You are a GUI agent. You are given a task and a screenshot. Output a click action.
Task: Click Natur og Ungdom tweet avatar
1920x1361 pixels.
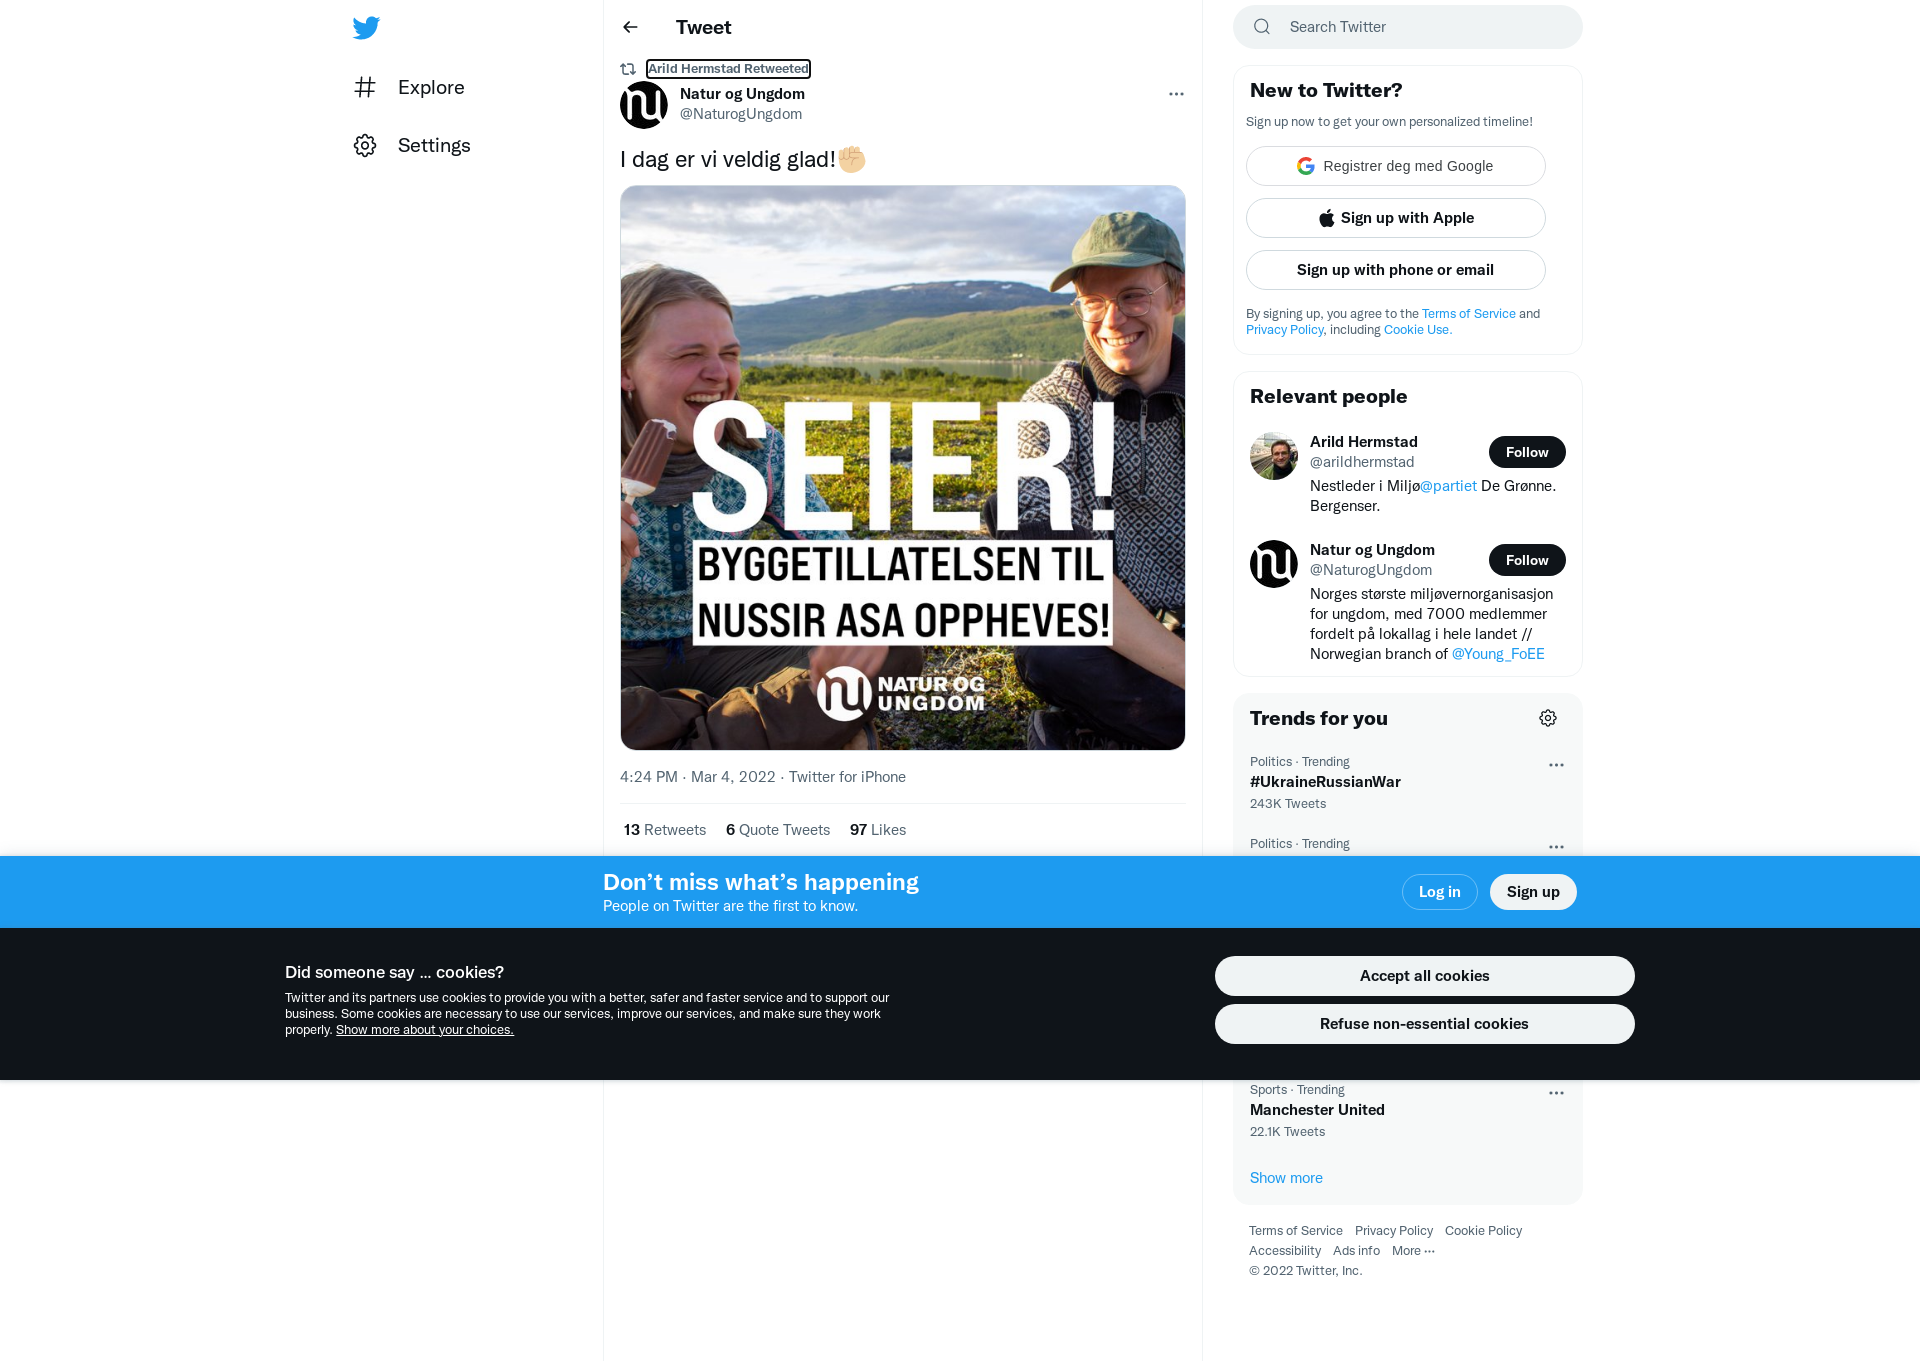644,105
